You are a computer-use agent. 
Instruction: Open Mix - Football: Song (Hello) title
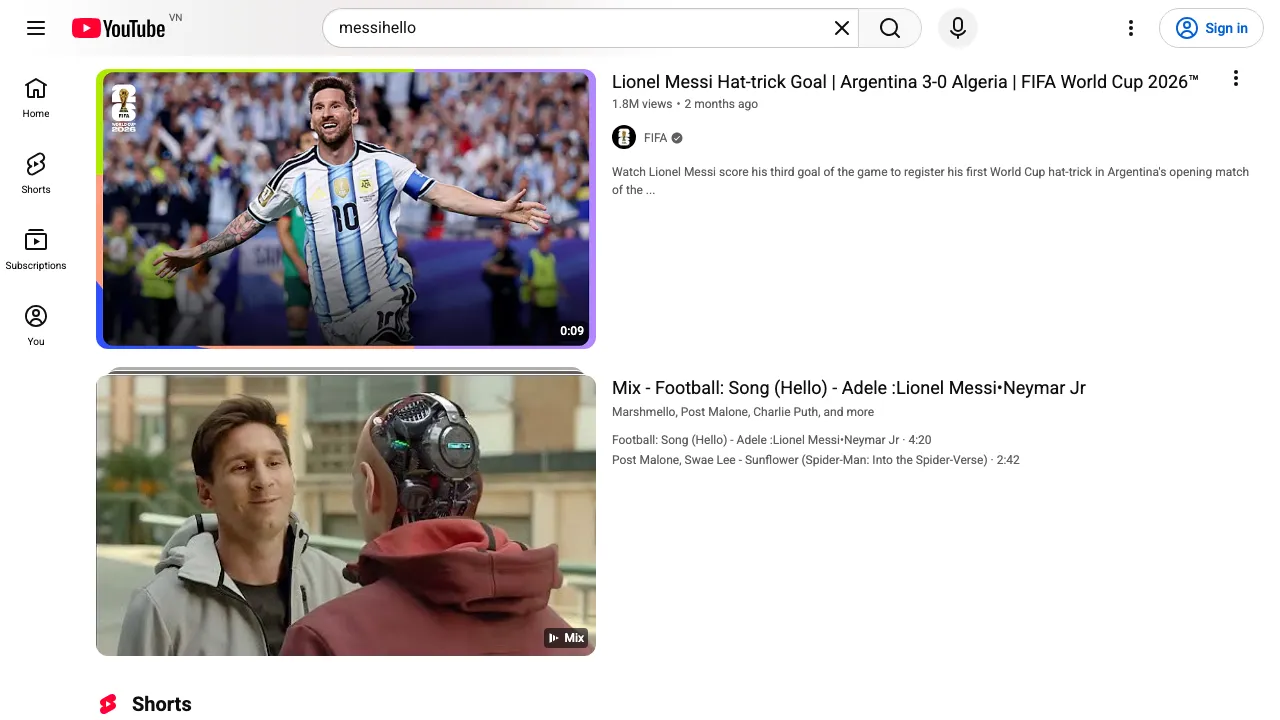coord(849,388)
